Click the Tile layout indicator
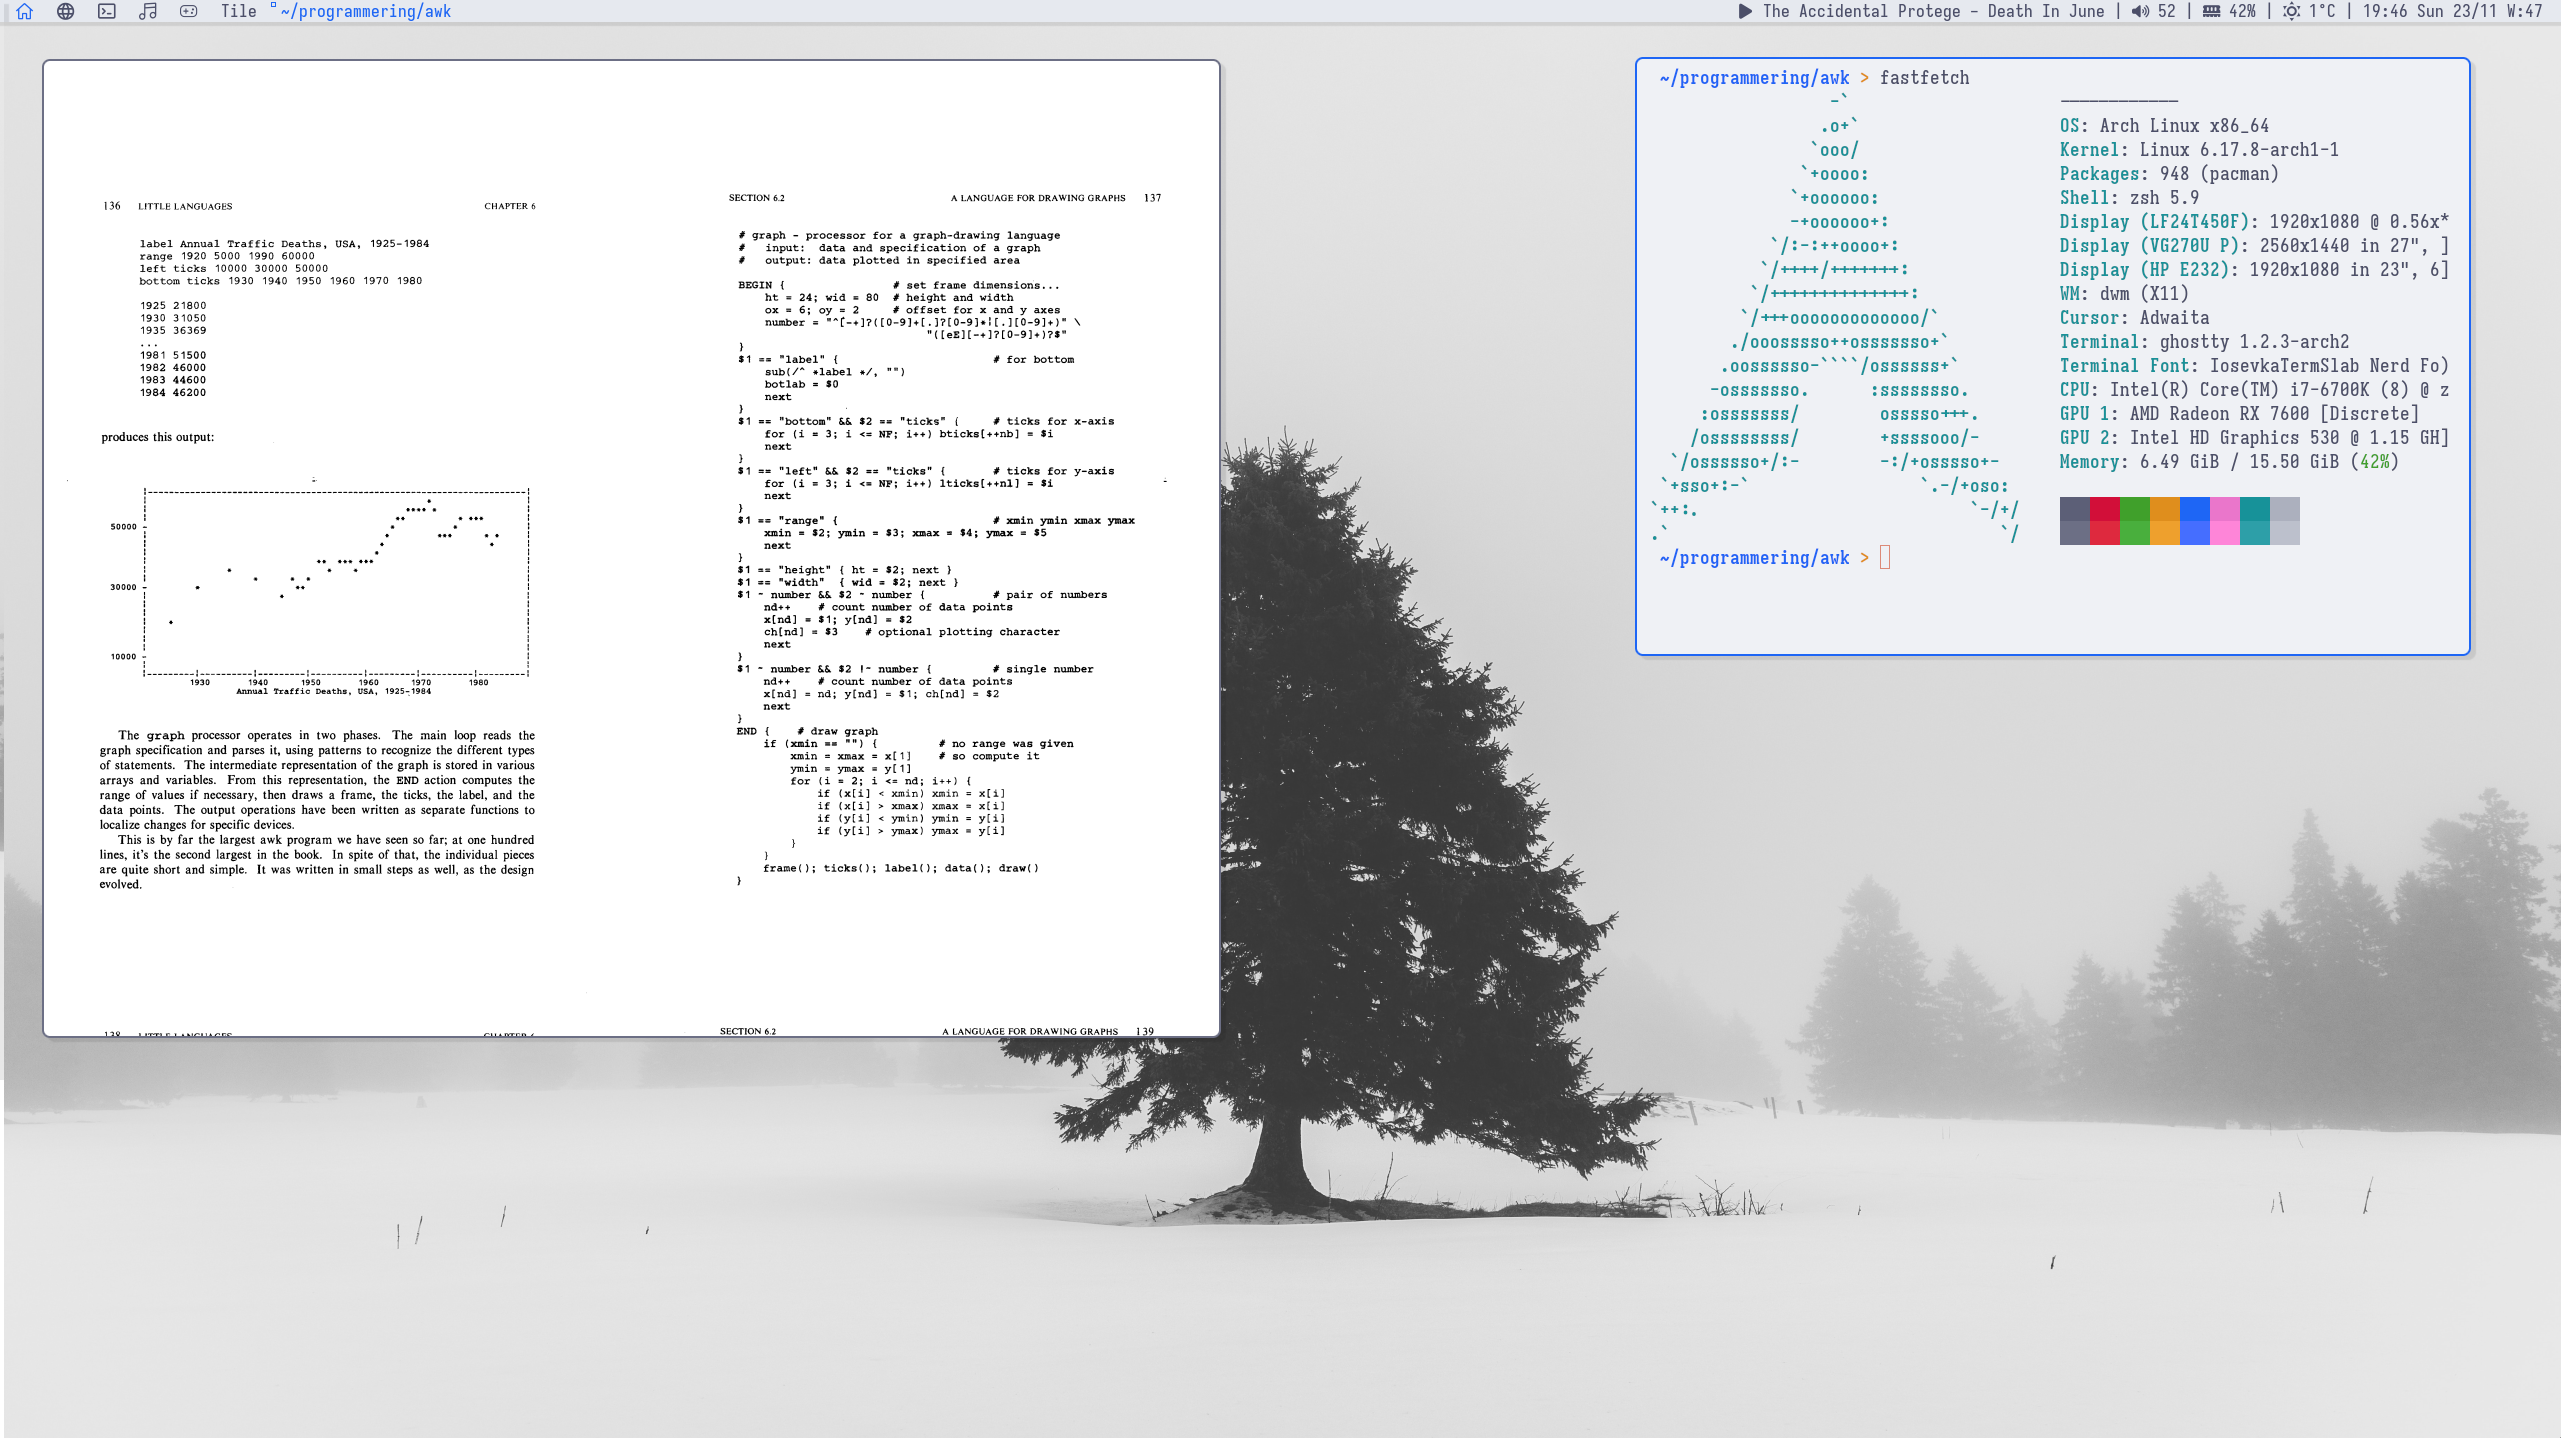Viewport: 2561px width, 1438px height. point(238,11)
